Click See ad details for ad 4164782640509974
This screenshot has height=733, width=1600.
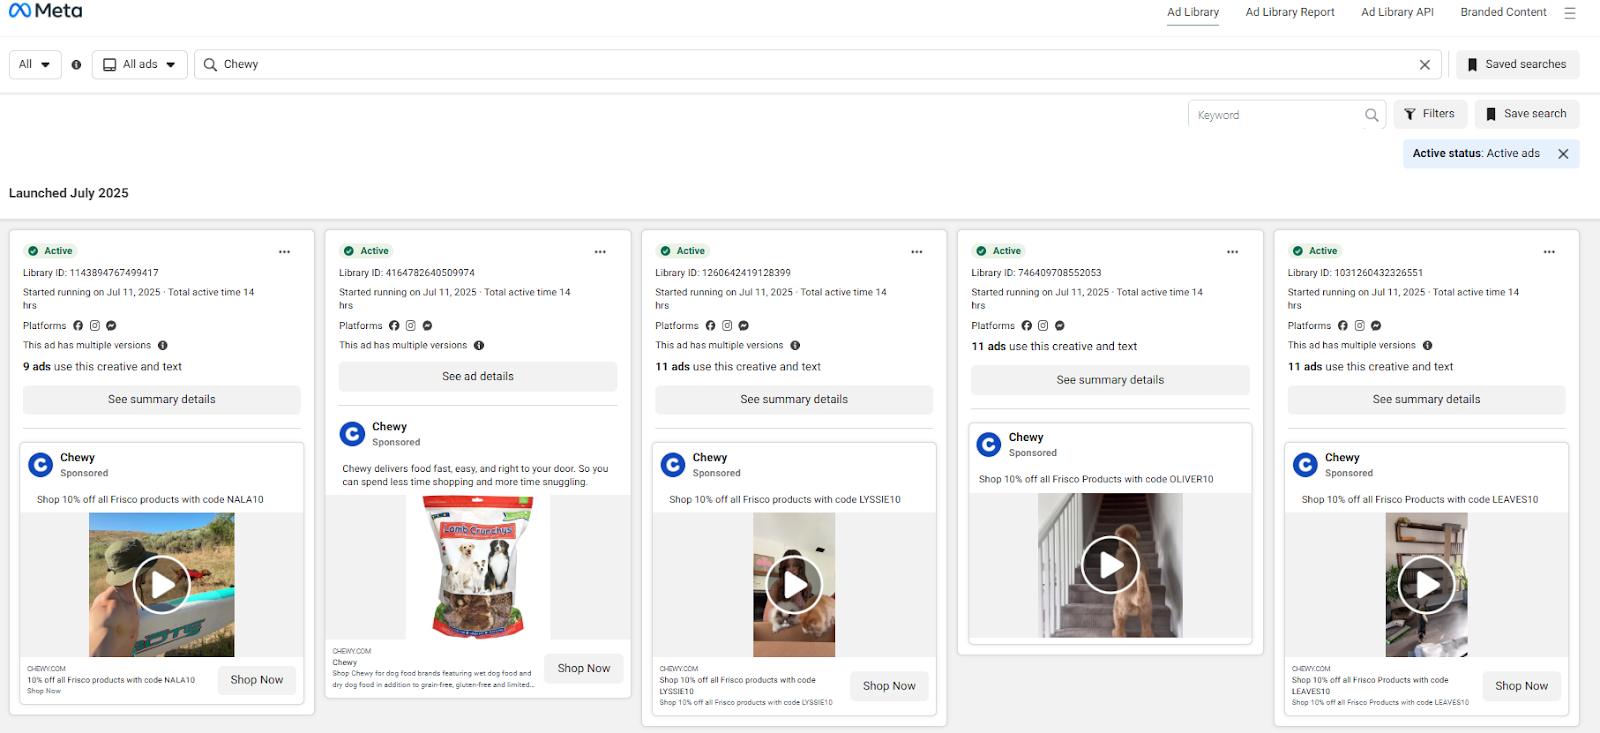[x=478, y=377]
